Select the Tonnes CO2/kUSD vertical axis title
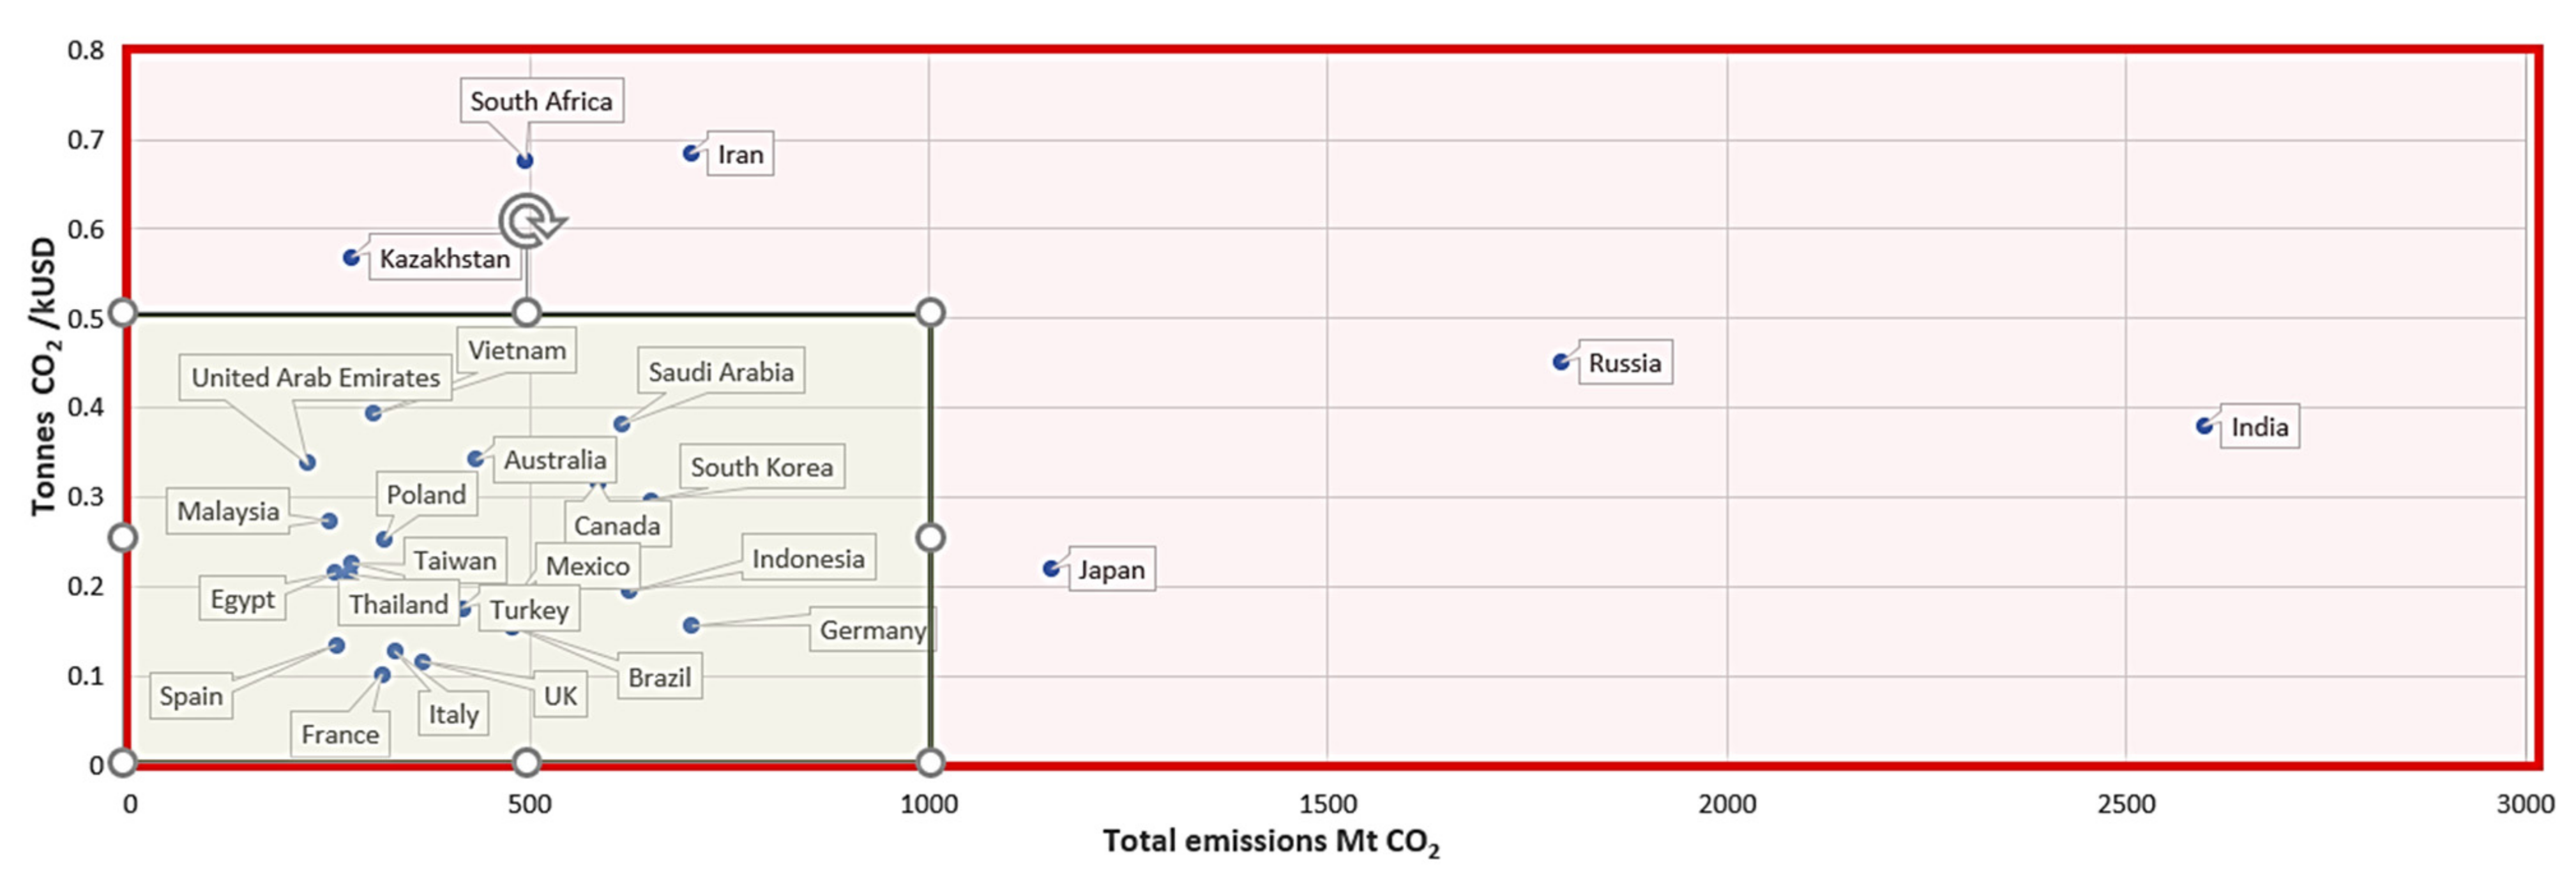Screen dimensions: 2576x886 coord(44,376)
